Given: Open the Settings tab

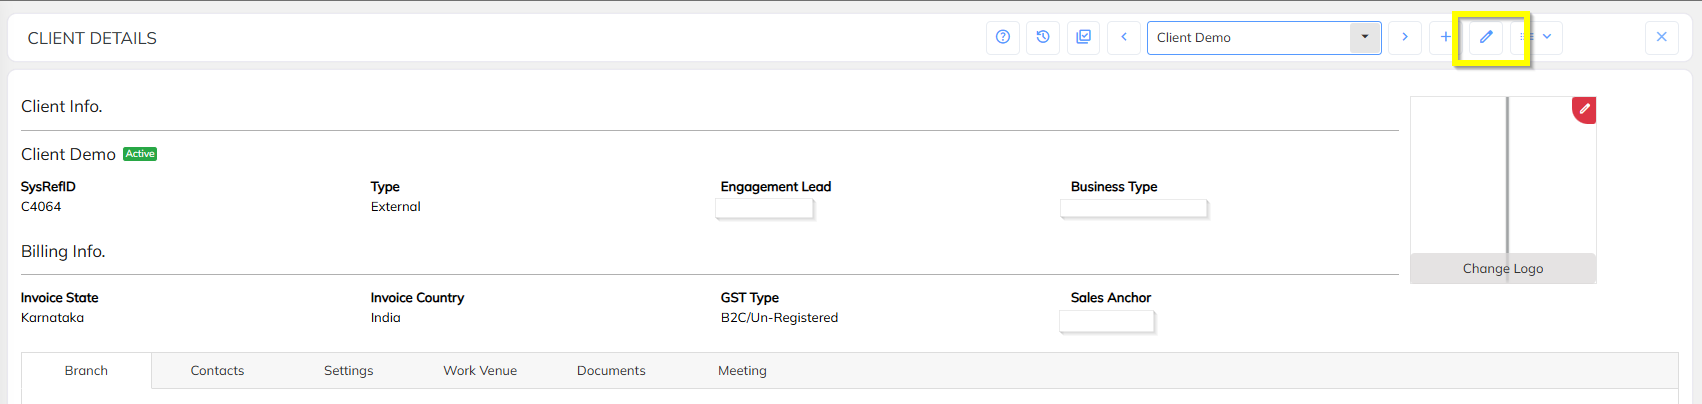Looking at the screenshot, I should point(348,370).
